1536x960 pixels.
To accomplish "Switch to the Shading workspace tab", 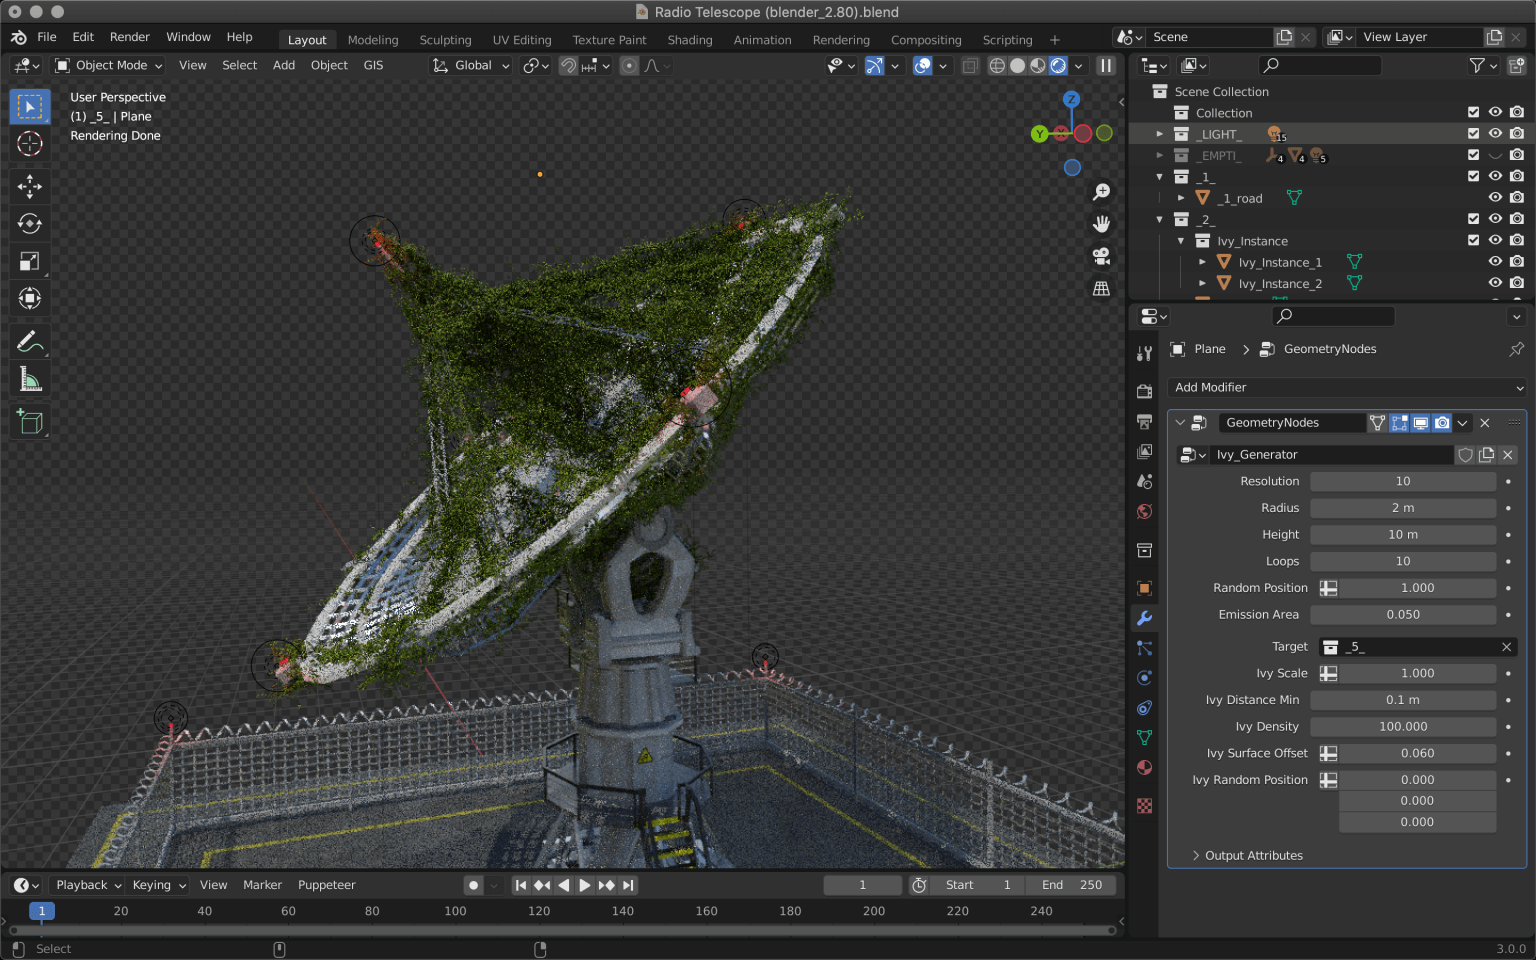I will click(690, 40).
